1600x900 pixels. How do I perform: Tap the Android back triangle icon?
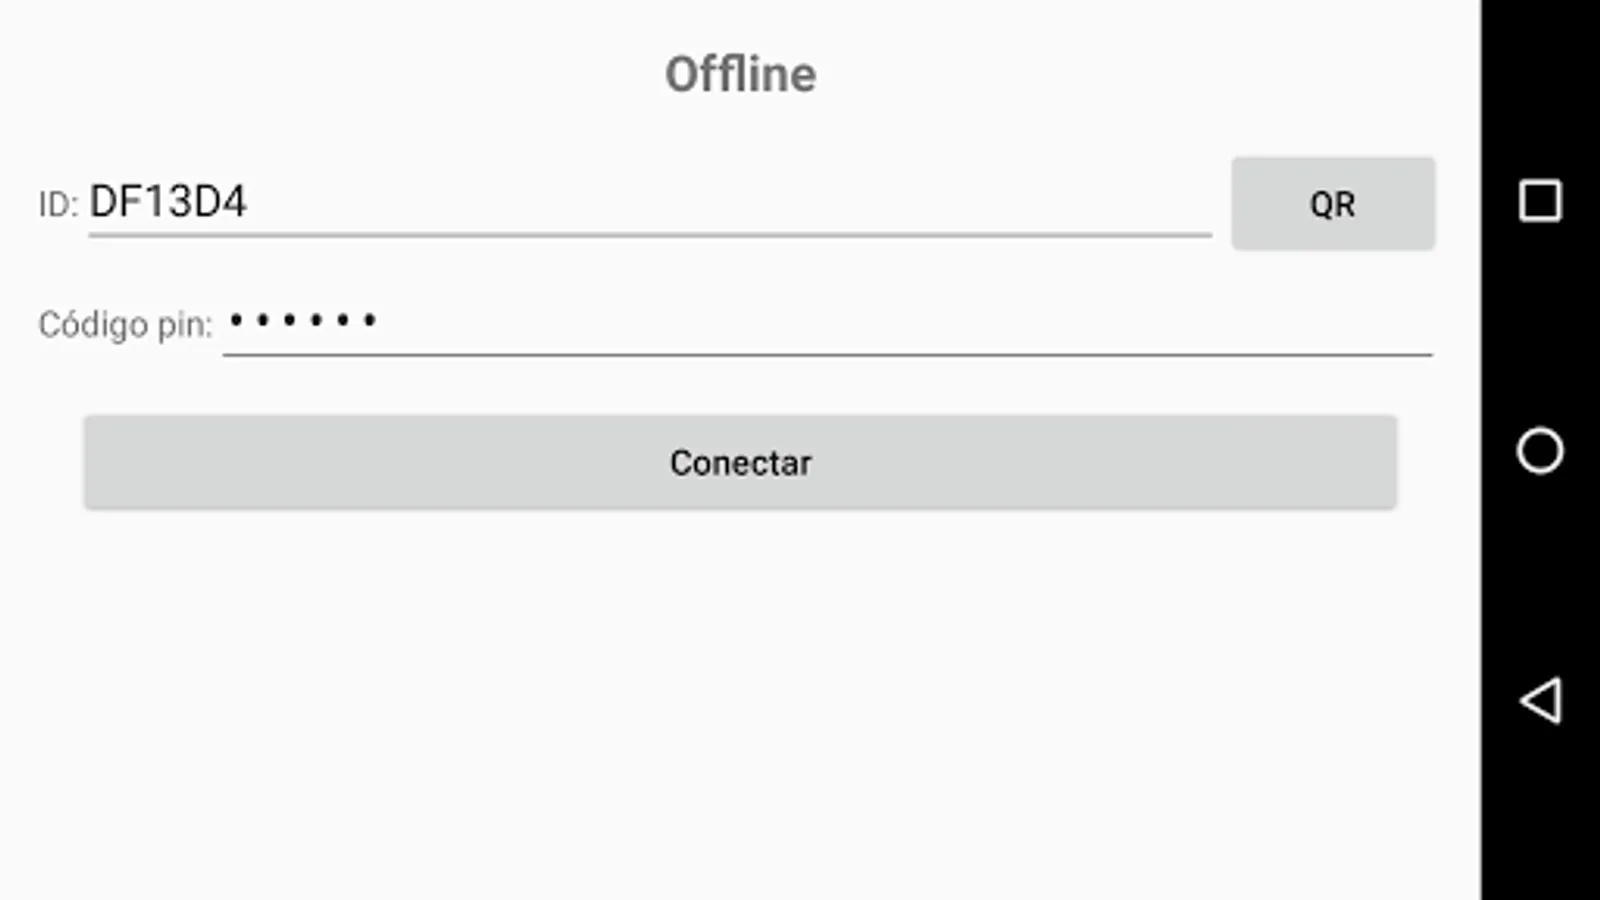[x=1540, y=700]
